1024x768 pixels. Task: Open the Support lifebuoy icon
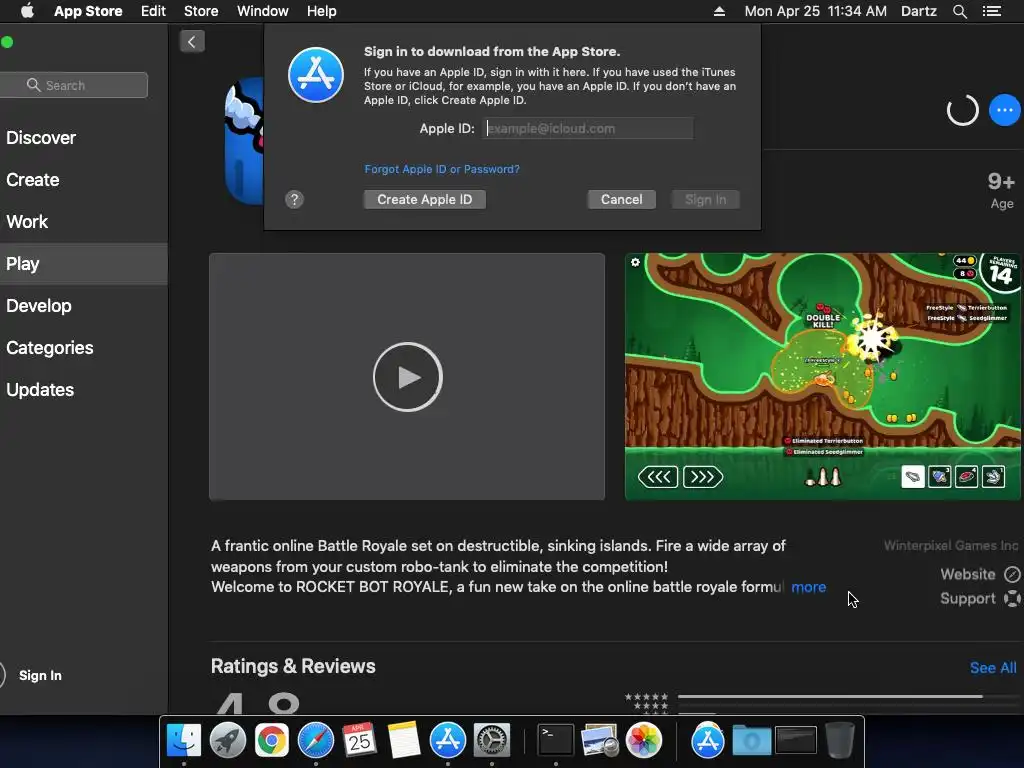pyautogui.click(x=1012, y=599)
